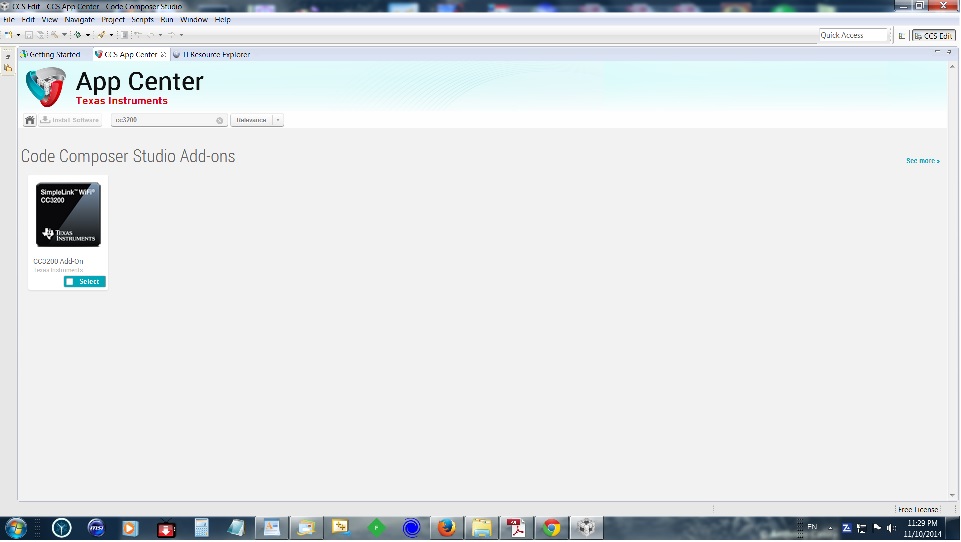961x542 pixels.
Task: Select the CCS Edit perspective button
Action: (933, 36)
